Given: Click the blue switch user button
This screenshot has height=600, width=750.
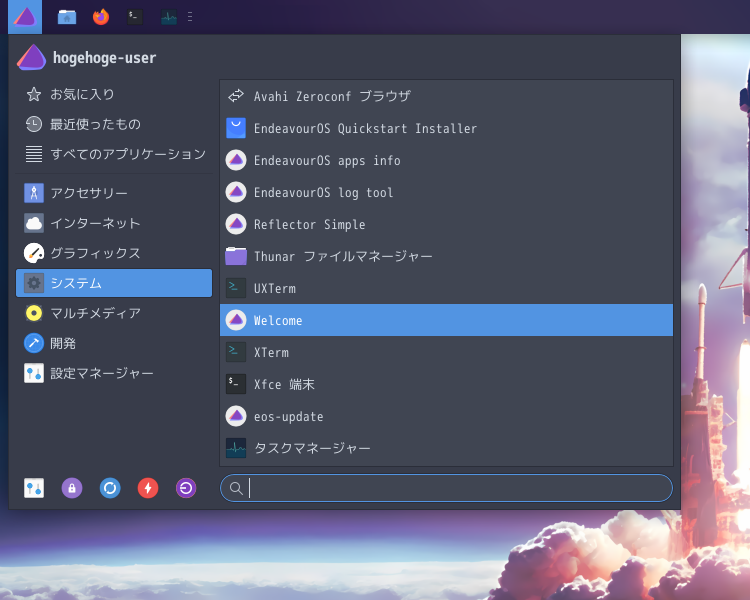Looking at the screenshot, I should pyautogui.click(x=110, y=488).
